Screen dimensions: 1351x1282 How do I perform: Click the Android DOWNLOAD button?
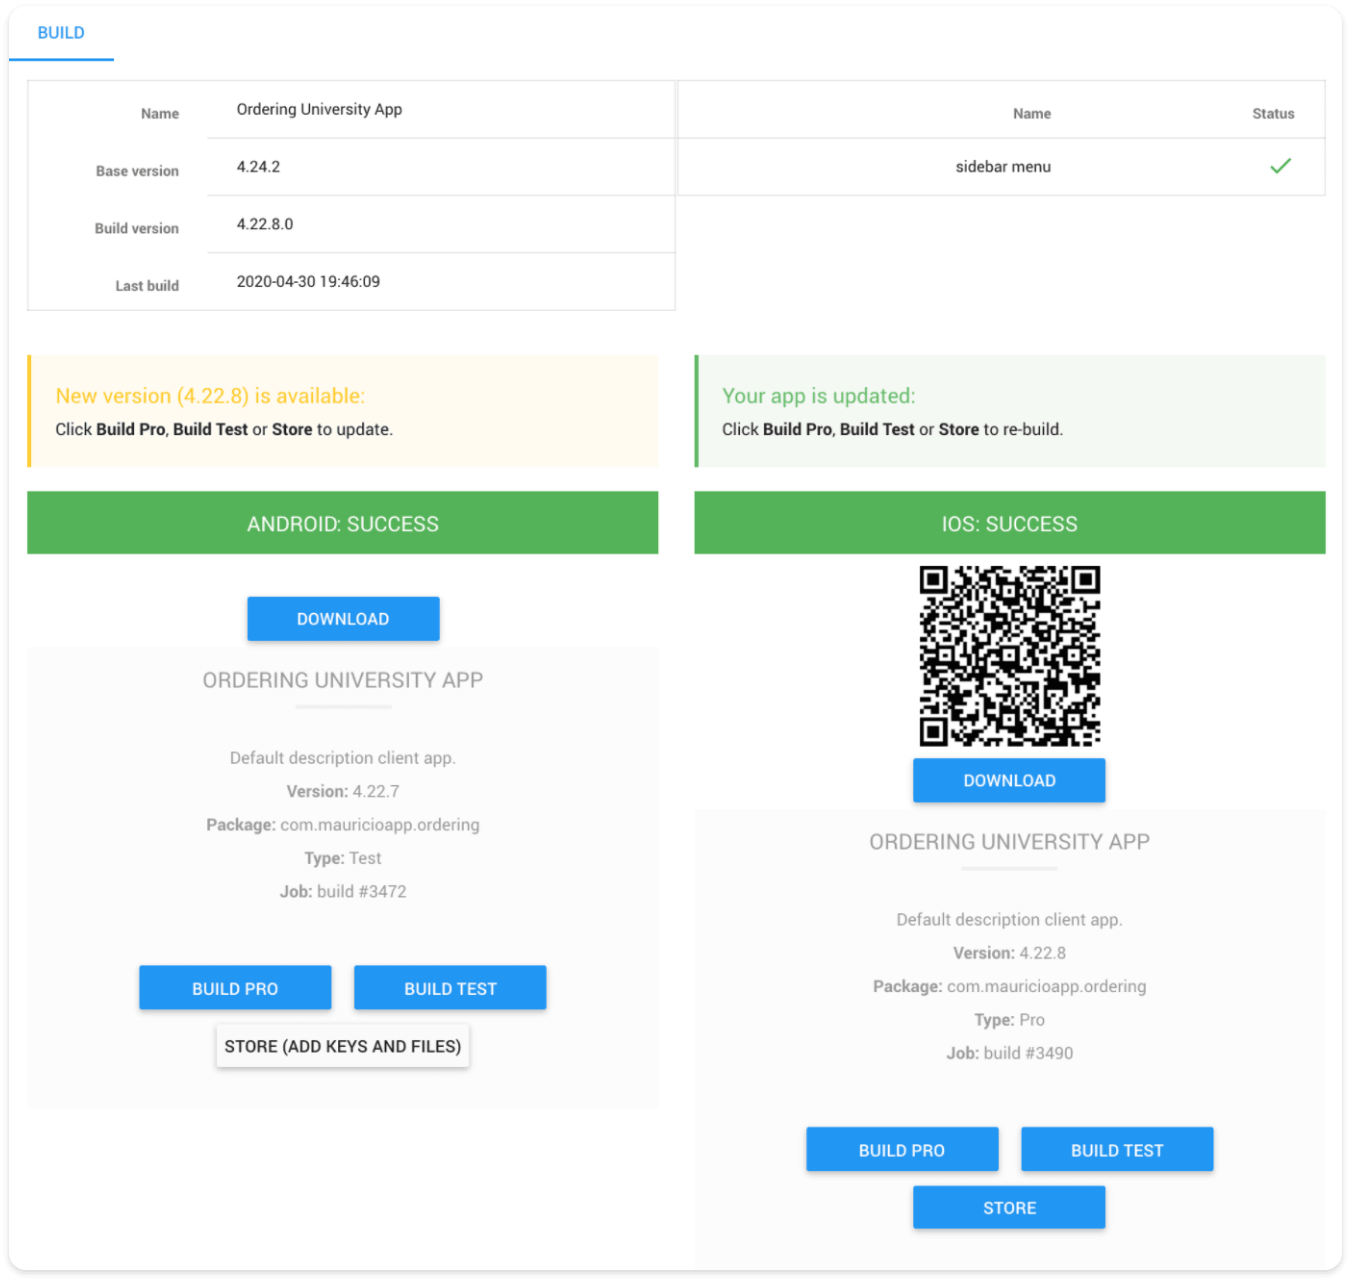[343, 619]
